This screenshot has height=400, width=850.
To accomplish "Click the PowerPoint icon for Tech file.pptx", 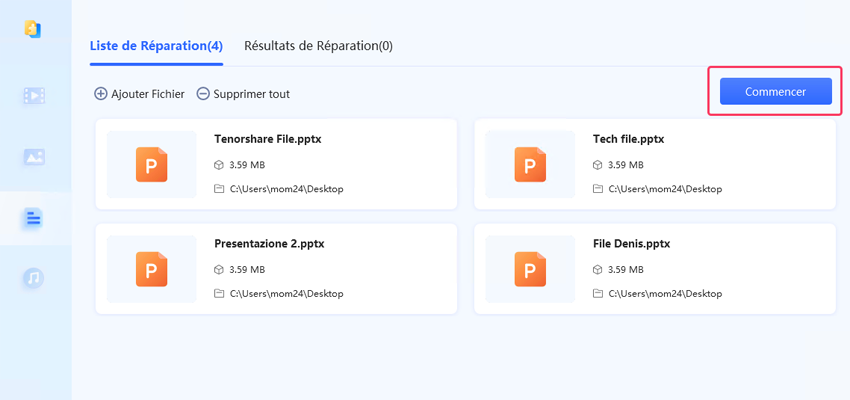I will 530,164.
